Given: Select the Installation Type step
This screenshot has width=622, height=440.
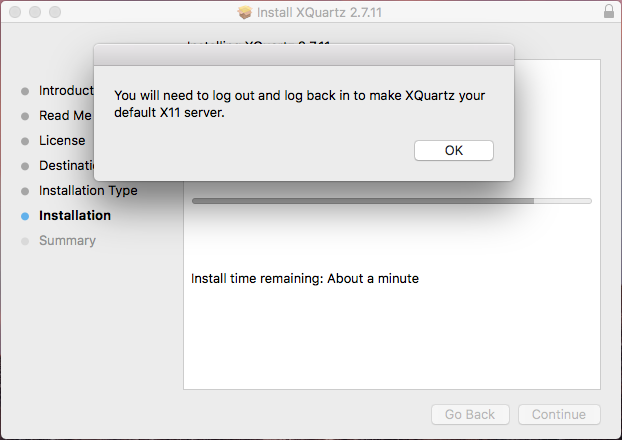Looking at the screenshot, I should (x=88, y=190).
